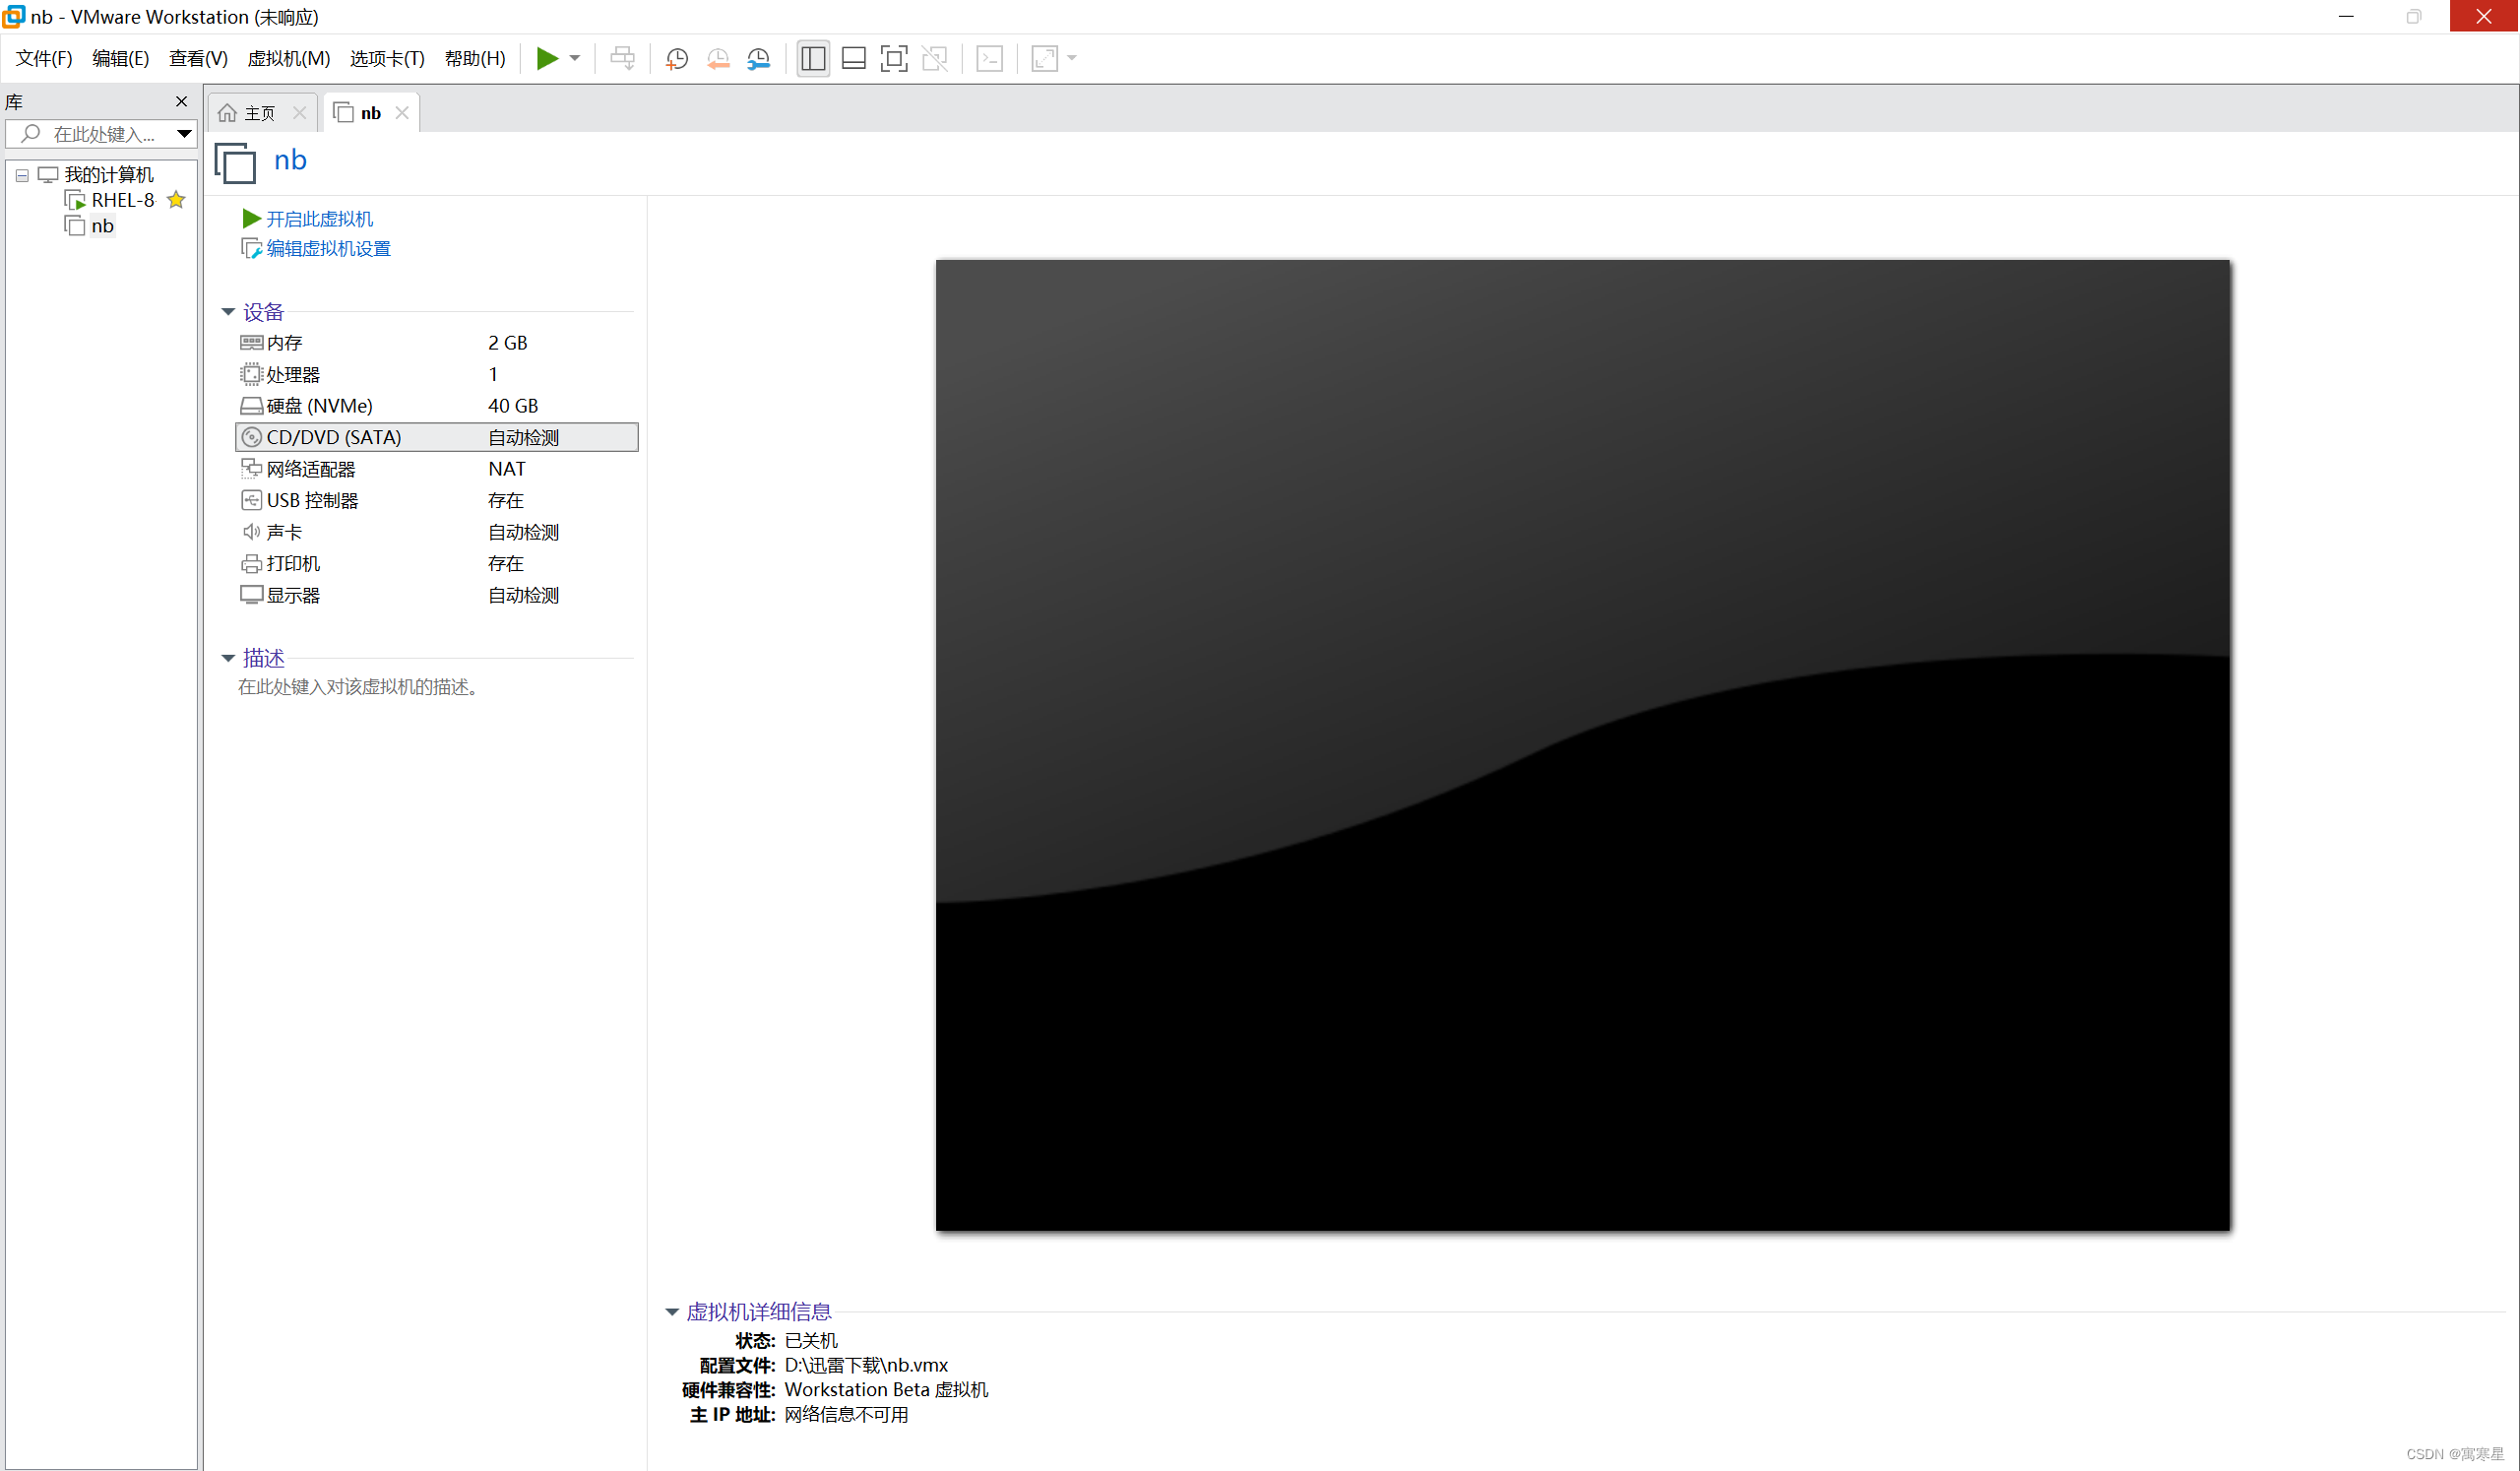Screen dimensions: 2520x1471
Task: Click the VM screen preview thumbnail
Action: pyautogui.click(x=1582, y=745)
